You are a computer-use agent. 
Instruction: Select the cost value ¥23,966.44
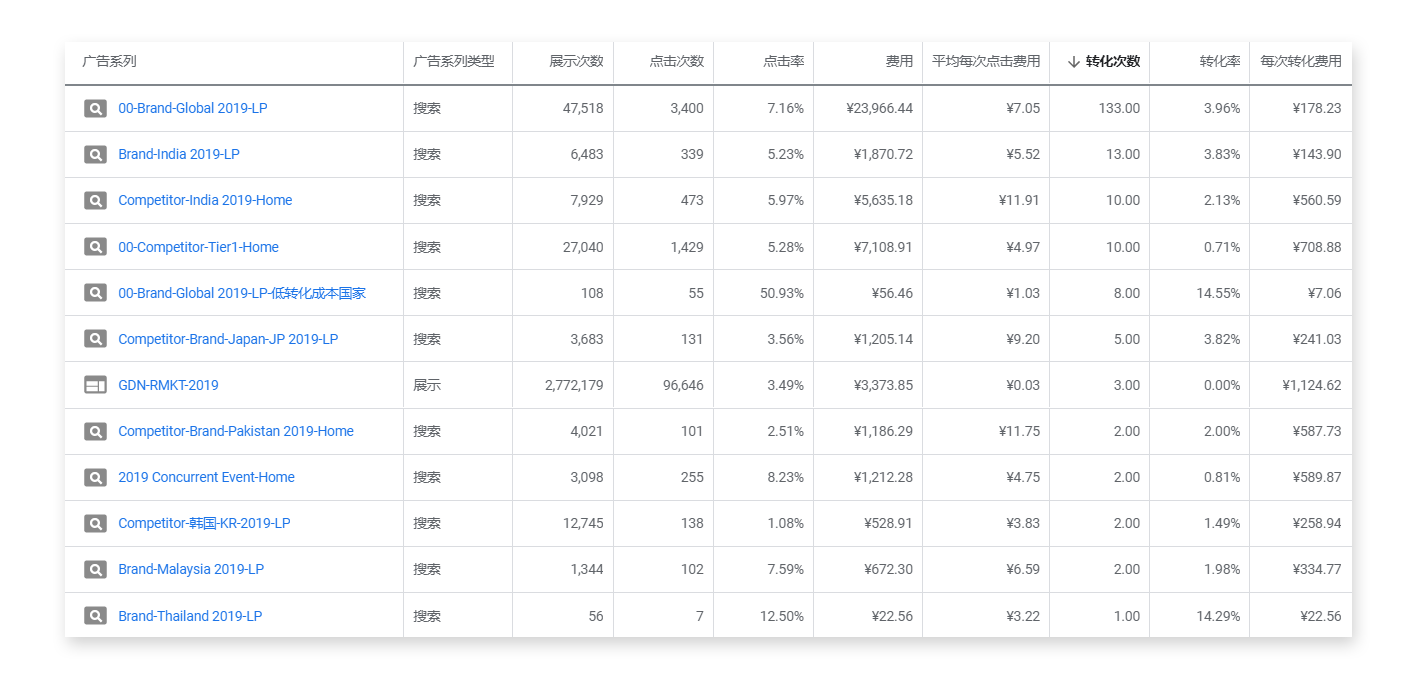pyautogui.click(x=878, y=108)
